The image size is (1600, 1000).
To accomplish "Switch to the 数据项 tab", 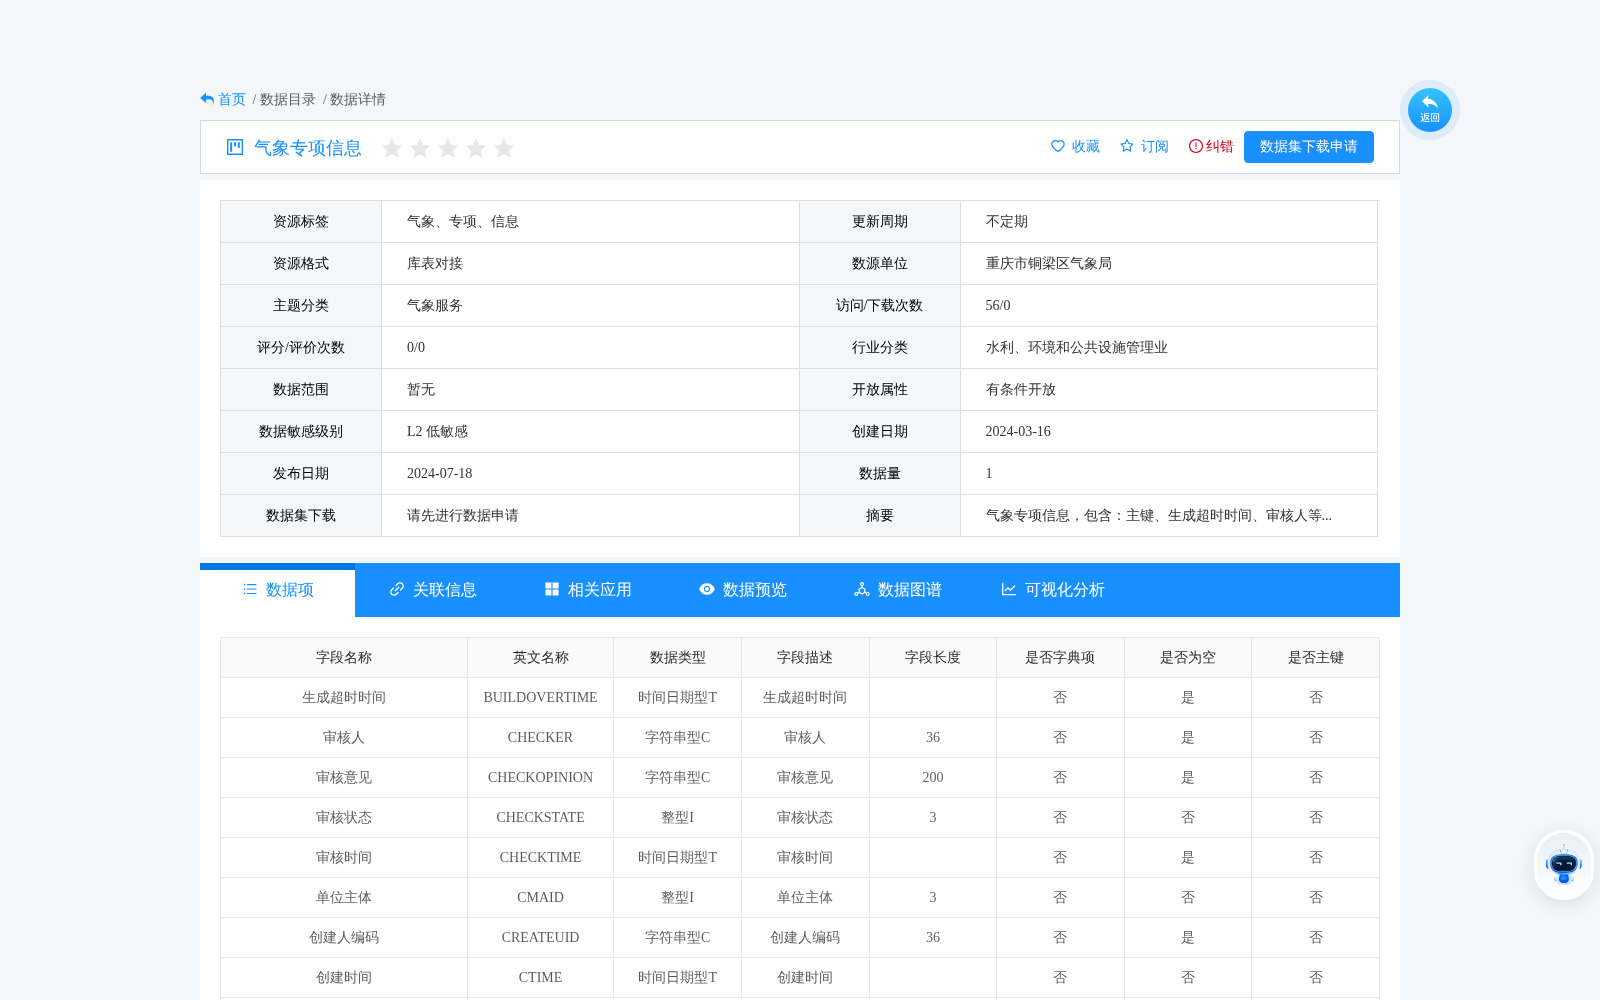I will (278, 590).
